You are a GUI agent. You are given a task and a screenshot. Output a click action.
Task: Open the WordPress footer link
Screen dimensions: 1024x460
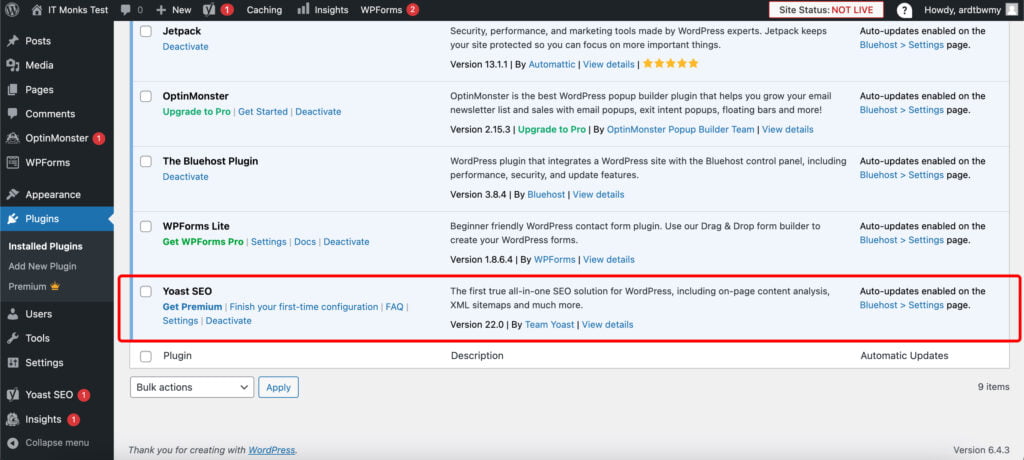tap(272, 450)
